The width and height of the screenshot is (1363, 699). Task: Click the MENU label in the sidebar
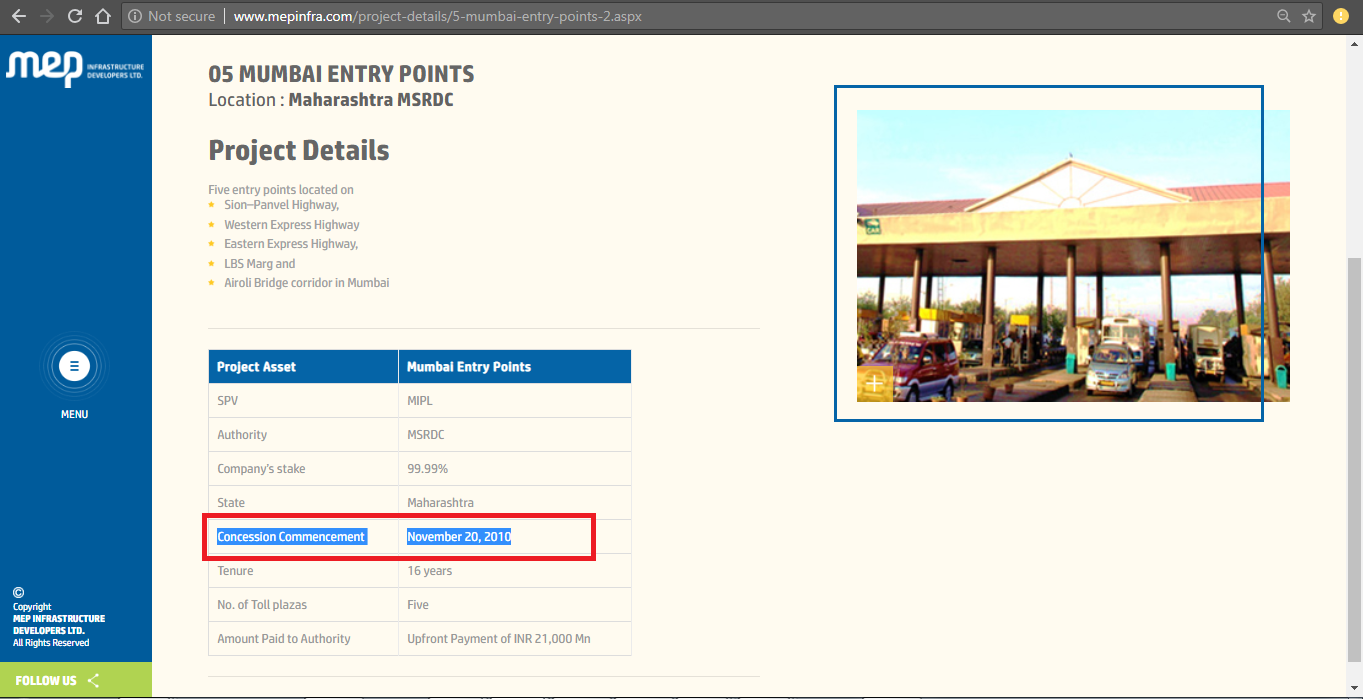pos(74,414)
